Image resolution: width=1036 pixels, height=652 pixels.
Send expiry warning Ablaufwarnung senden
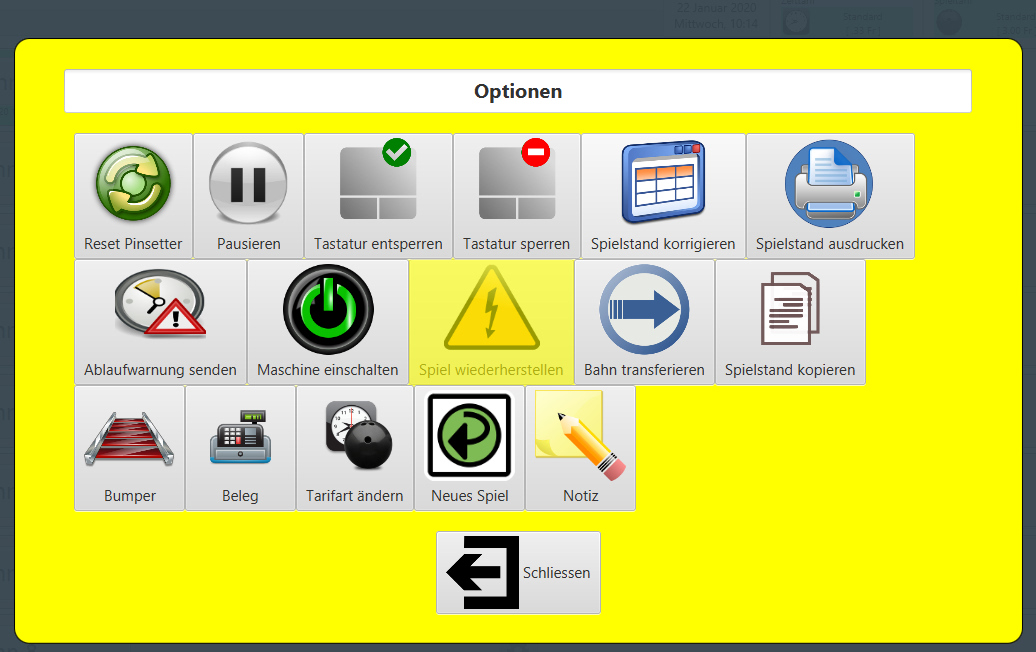tap(160, 322)
